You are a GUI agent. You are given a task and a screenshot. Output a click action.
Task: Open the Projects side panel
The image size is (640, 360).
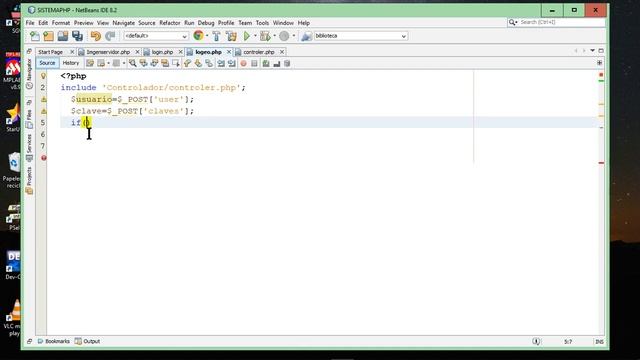(29, 180)
